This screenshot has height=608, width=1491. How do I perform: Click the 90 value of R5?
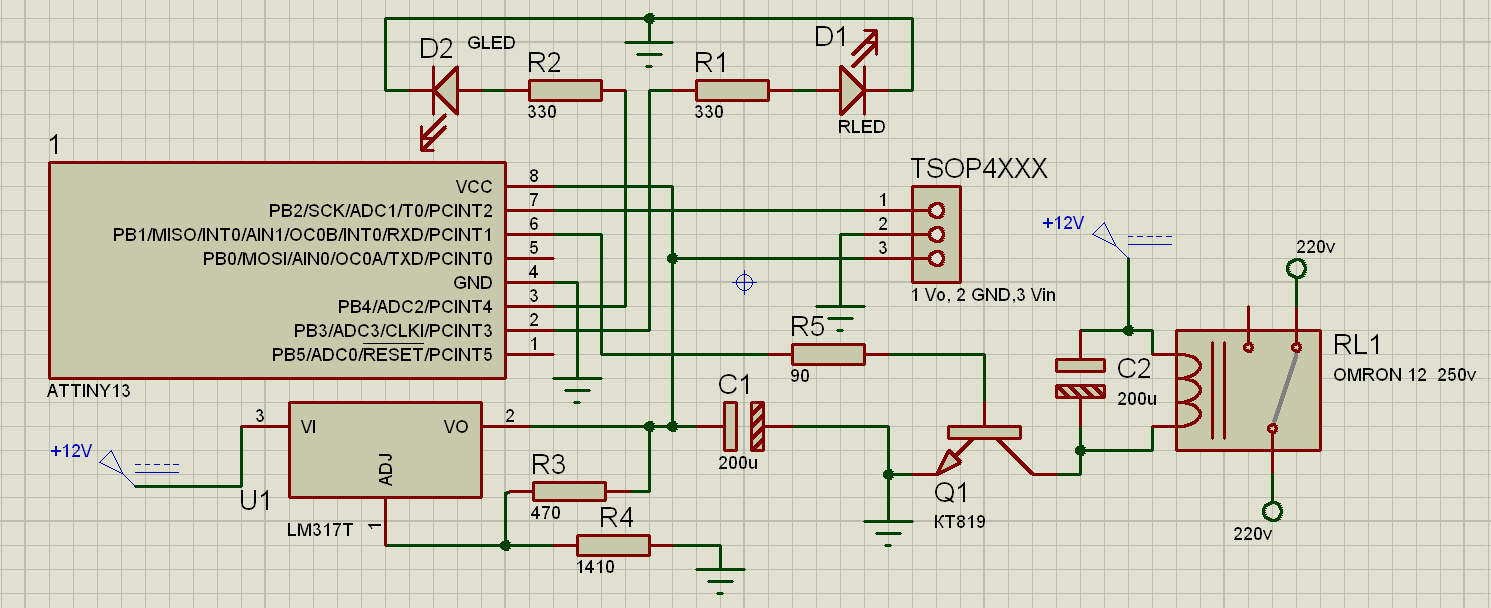pos(801,377)
